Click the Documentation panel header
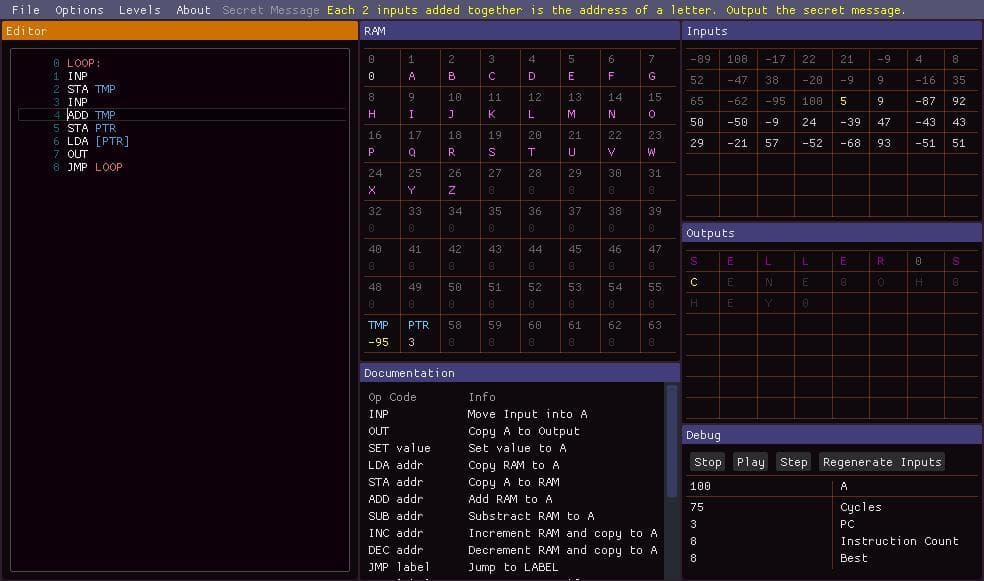Viewport: 984px width, 581px height. 520,373
